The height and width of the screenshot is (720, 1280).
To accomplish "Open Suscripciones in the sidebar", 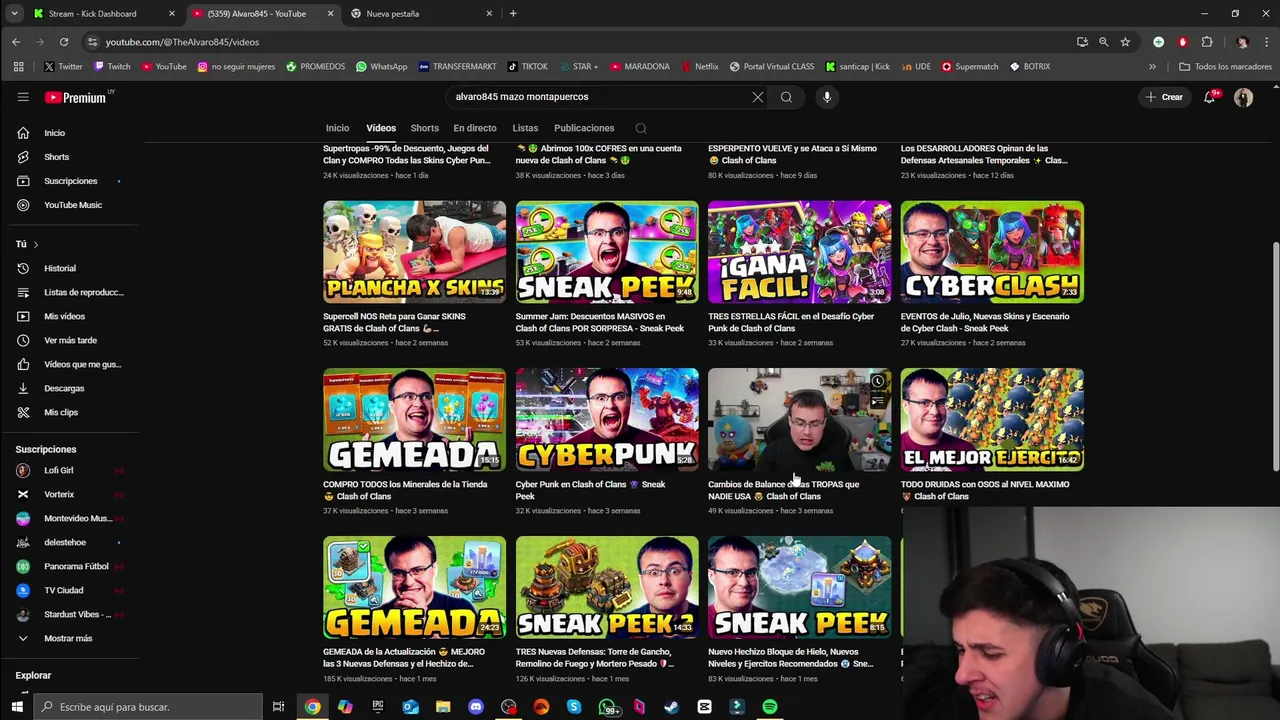I will click(x=68, y=181).
